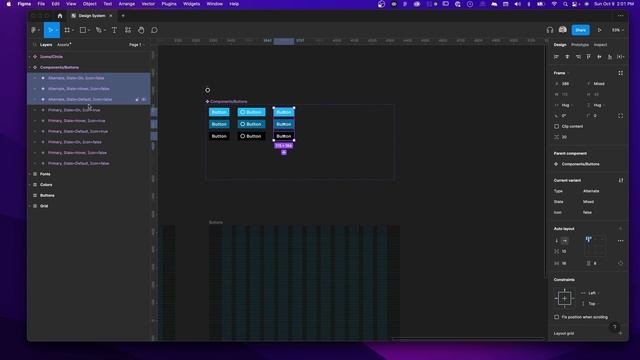
Task: Click Independent padding icon
Action: [620, 263]
